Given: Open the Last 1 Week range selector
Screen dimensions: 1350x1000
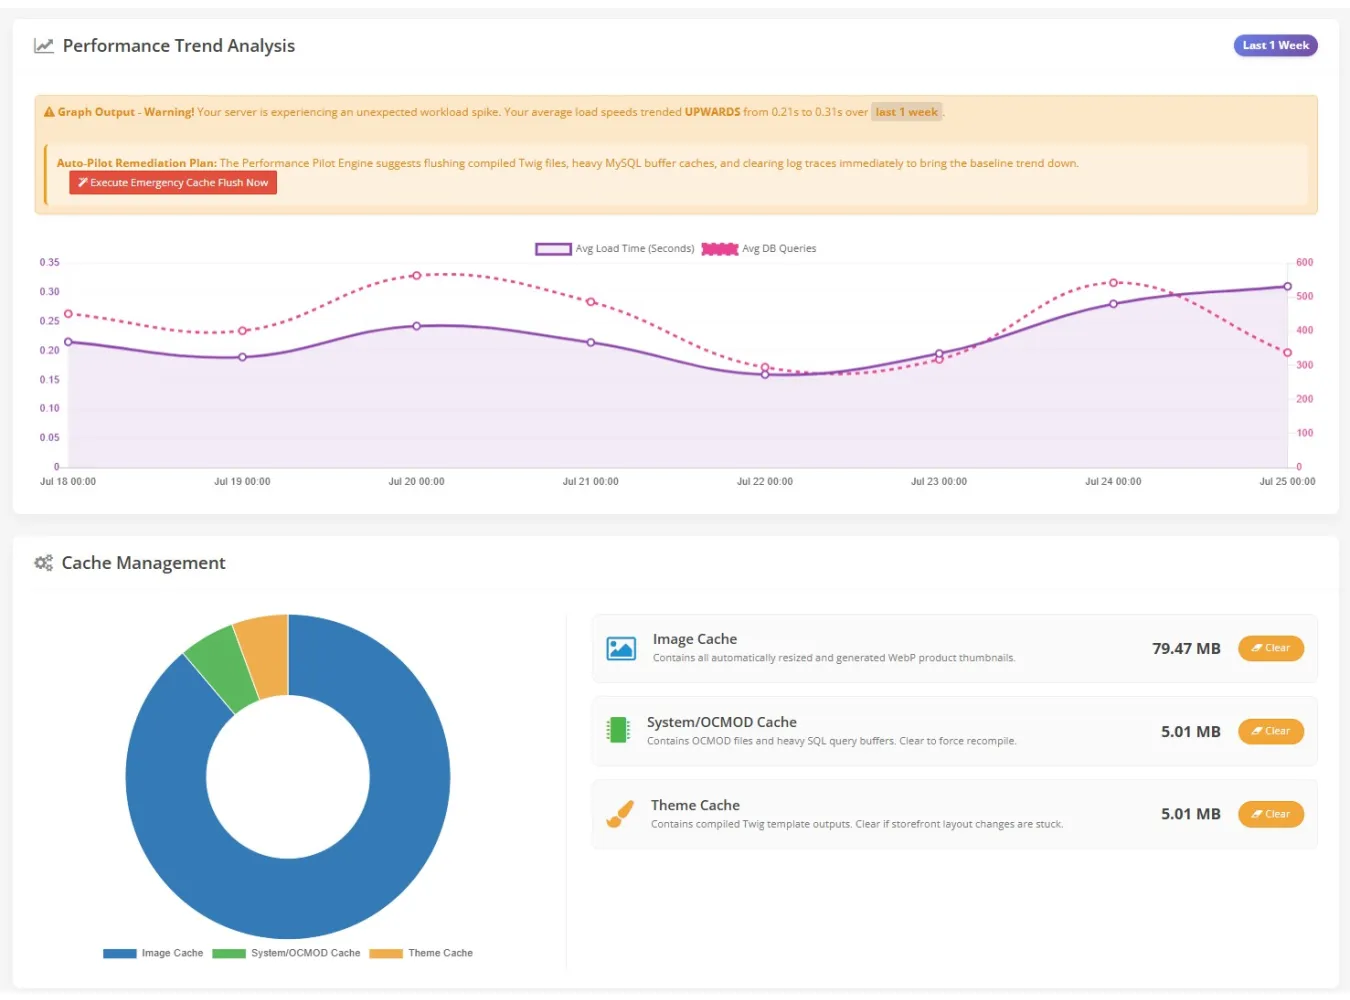Looking at the screenshot, I should (x=1275, y=45).
